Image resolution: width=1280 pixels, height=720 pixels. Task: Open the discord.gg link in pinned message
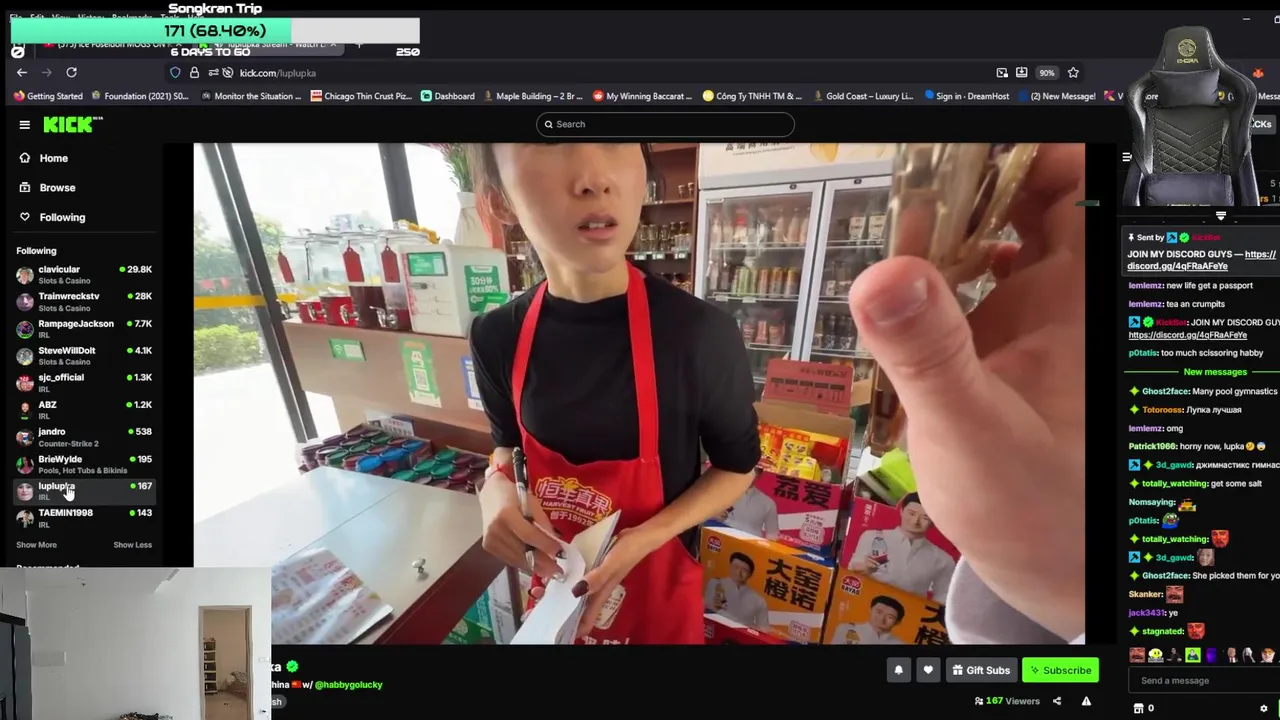tap(1201, 260)
